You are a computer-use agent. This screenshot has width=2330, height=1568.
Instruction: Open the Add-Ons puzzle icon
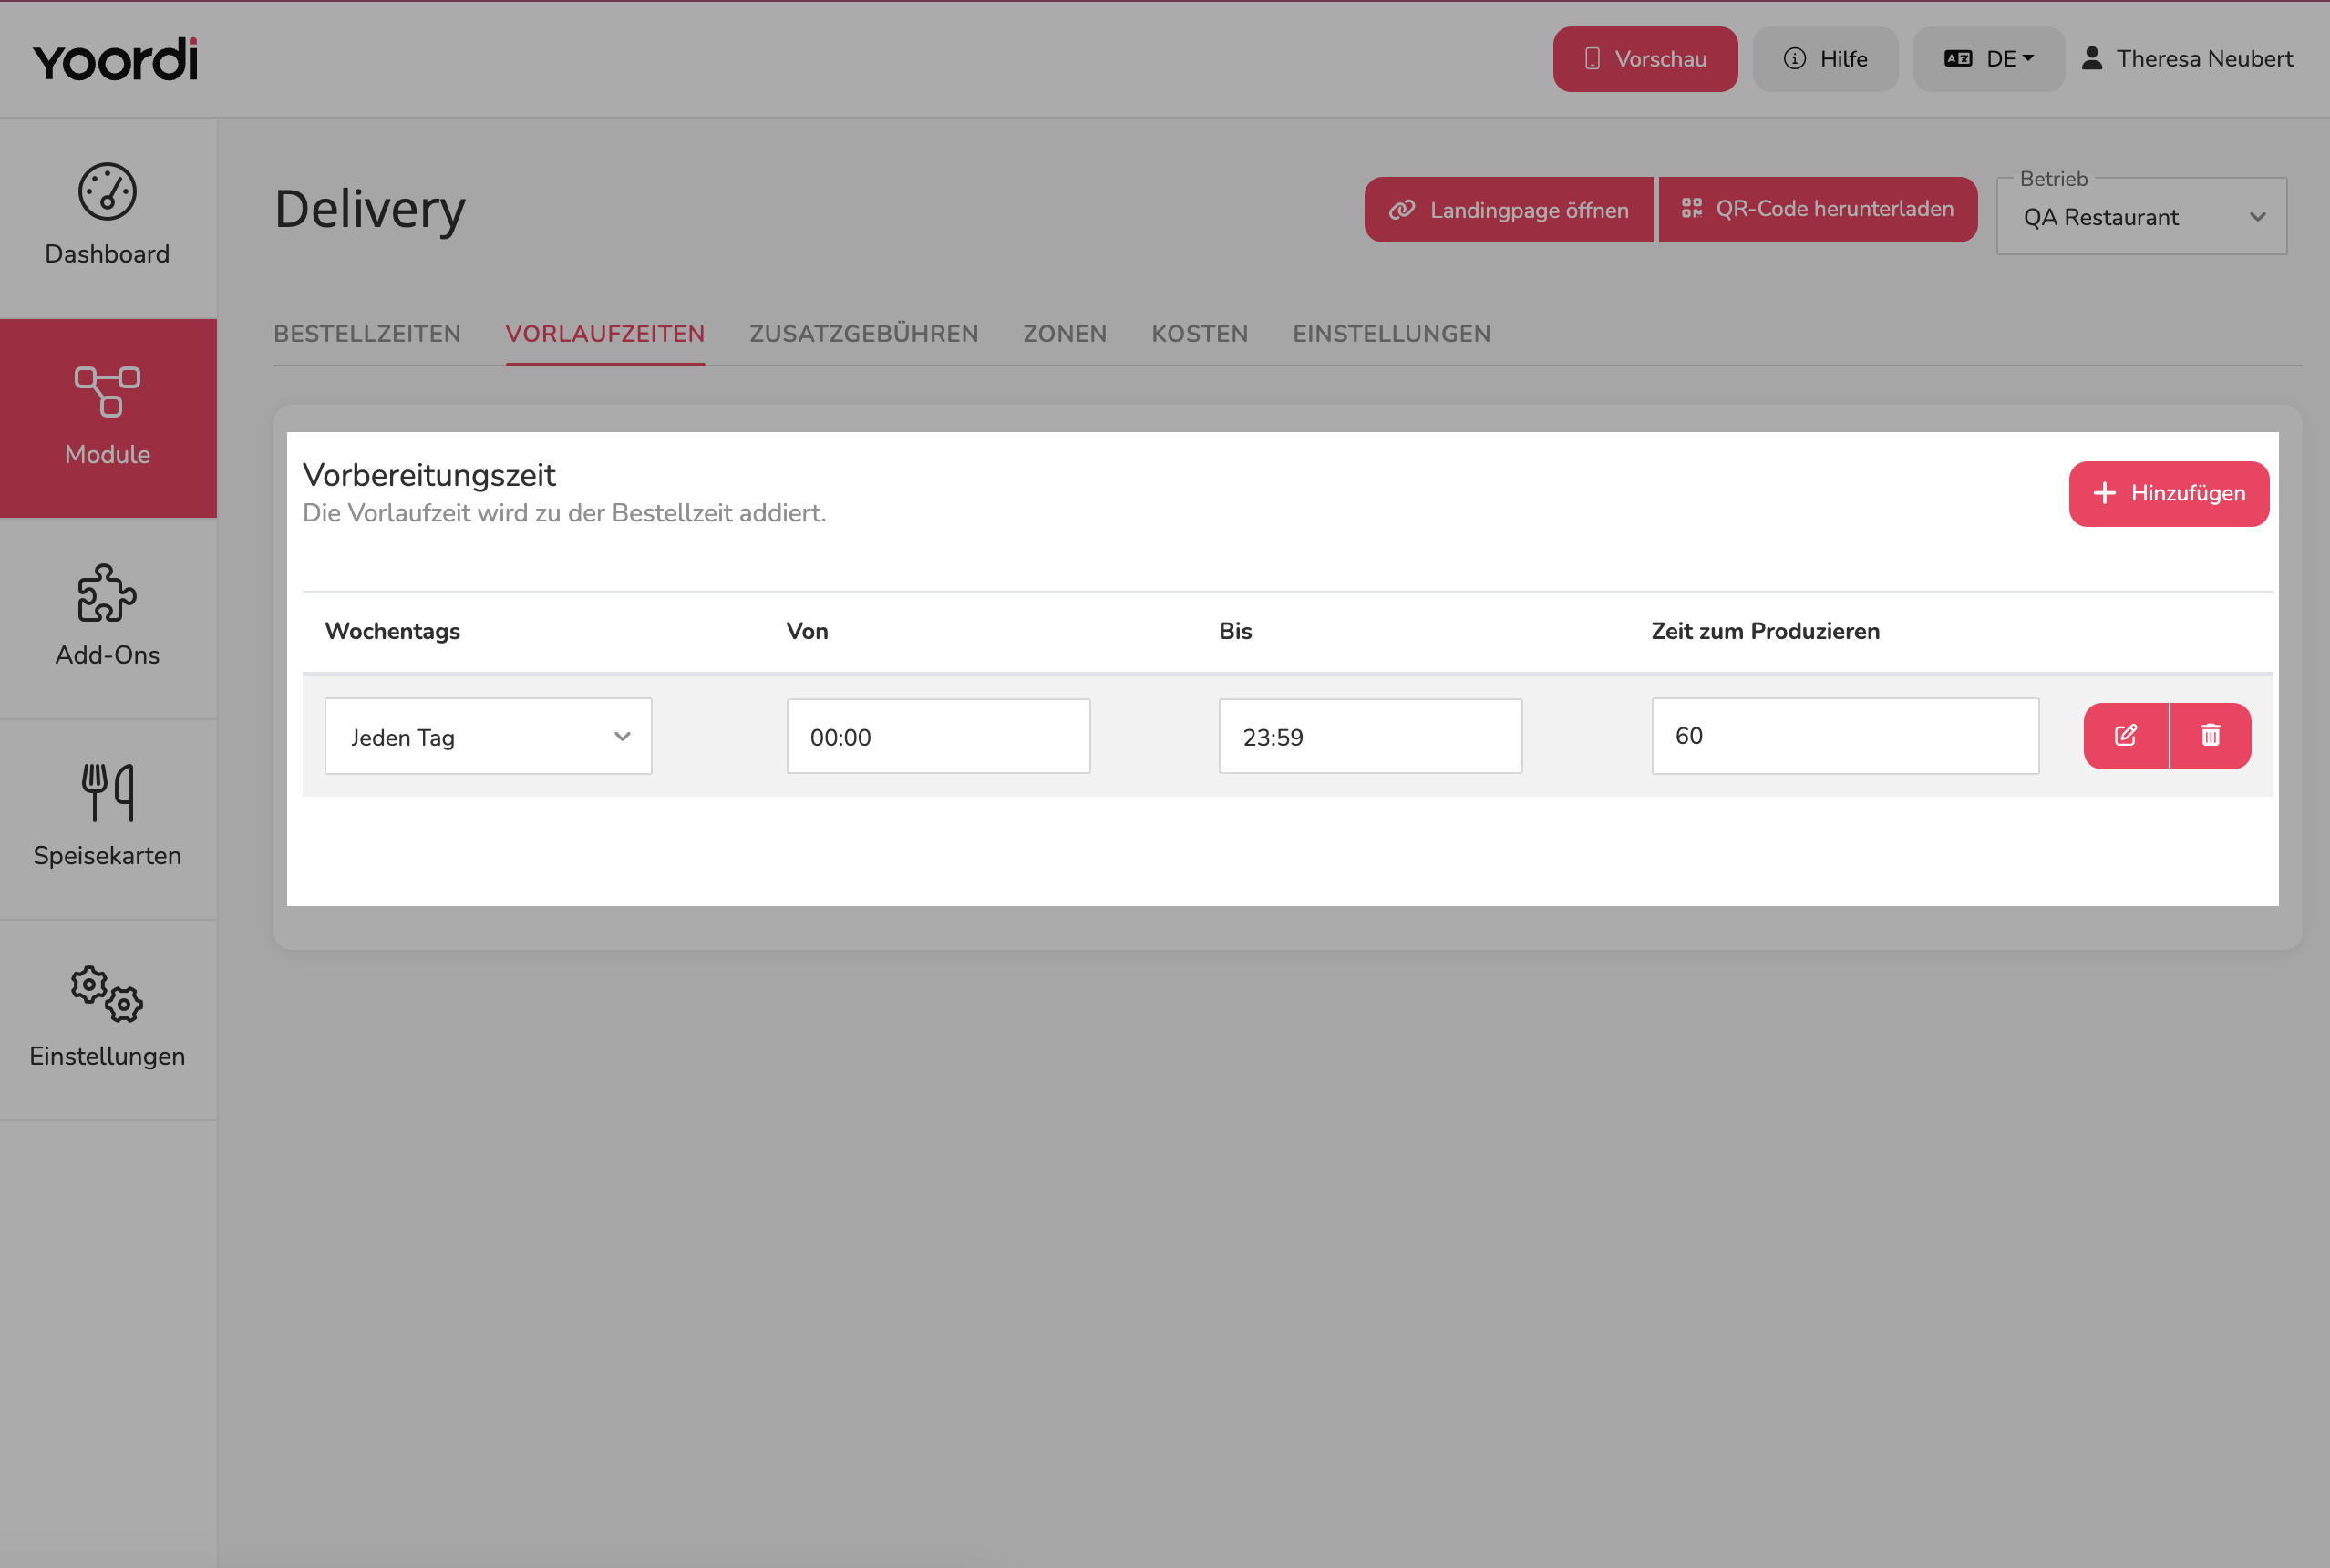coord(107,593)
